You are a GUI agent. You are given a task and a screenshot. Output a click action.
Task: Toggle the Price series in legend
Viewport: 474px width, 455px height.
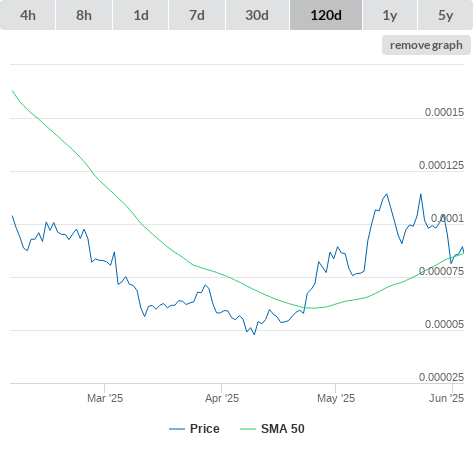click(194, 429)
